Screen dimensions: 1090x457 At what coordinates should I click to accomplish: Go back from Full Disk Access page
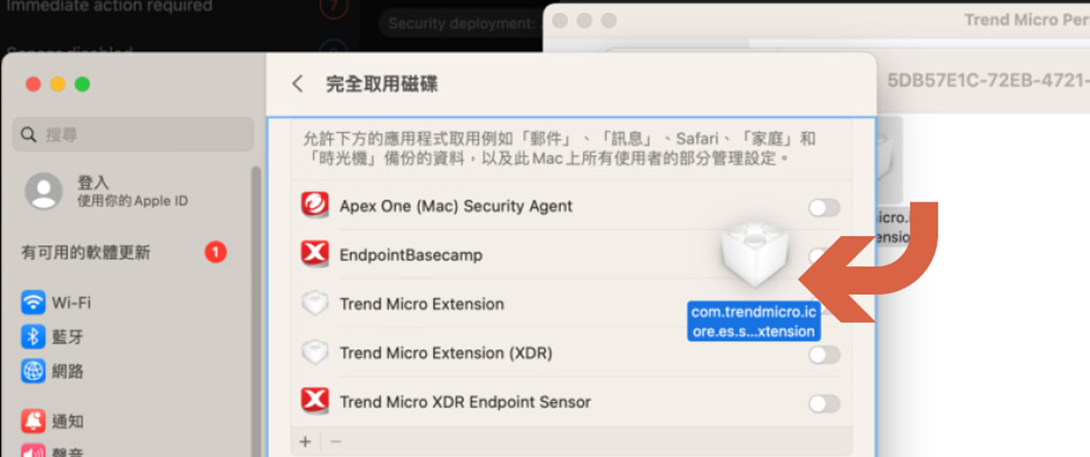pos(297,84)
